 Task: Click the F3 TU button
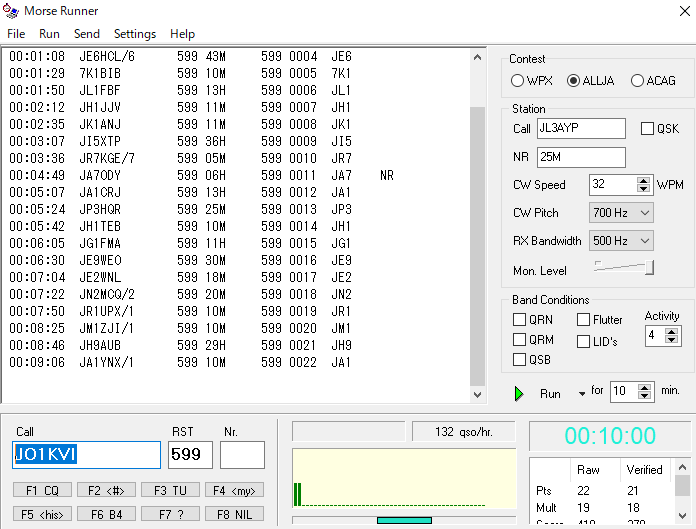[170, 490]
